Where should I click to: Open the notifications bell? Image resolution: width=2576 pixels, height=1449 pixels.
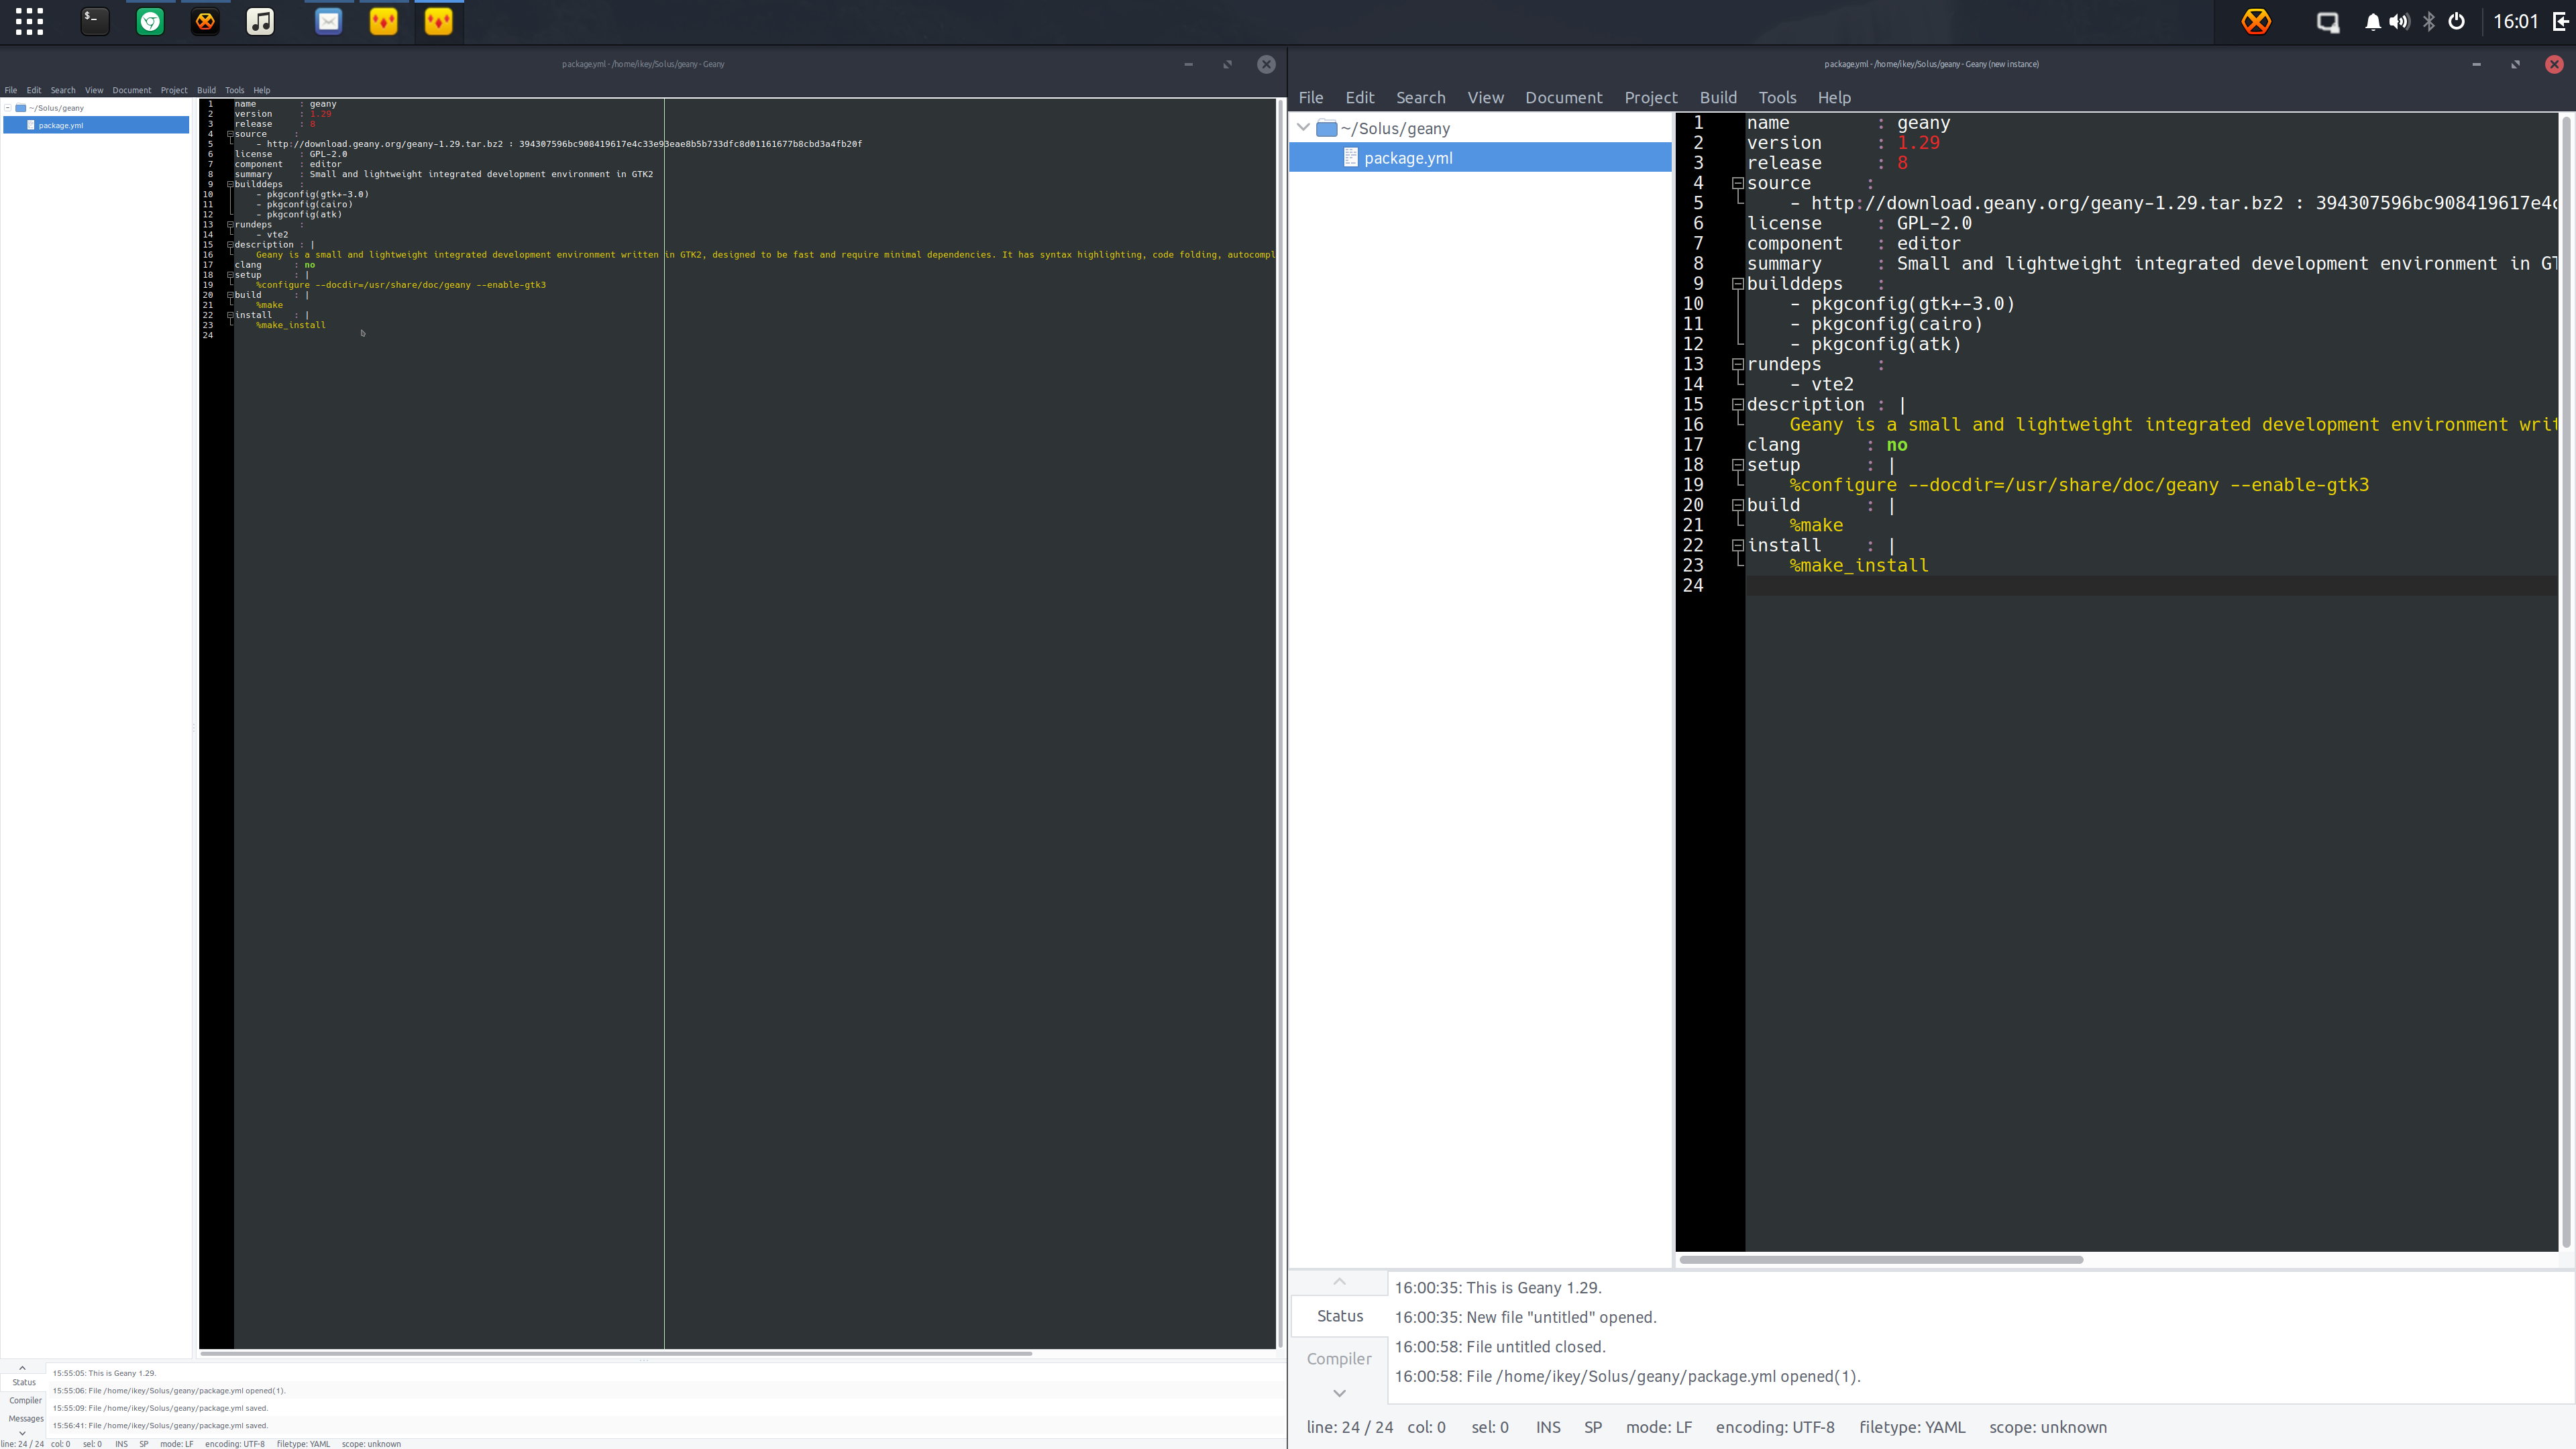[2372, 22]
